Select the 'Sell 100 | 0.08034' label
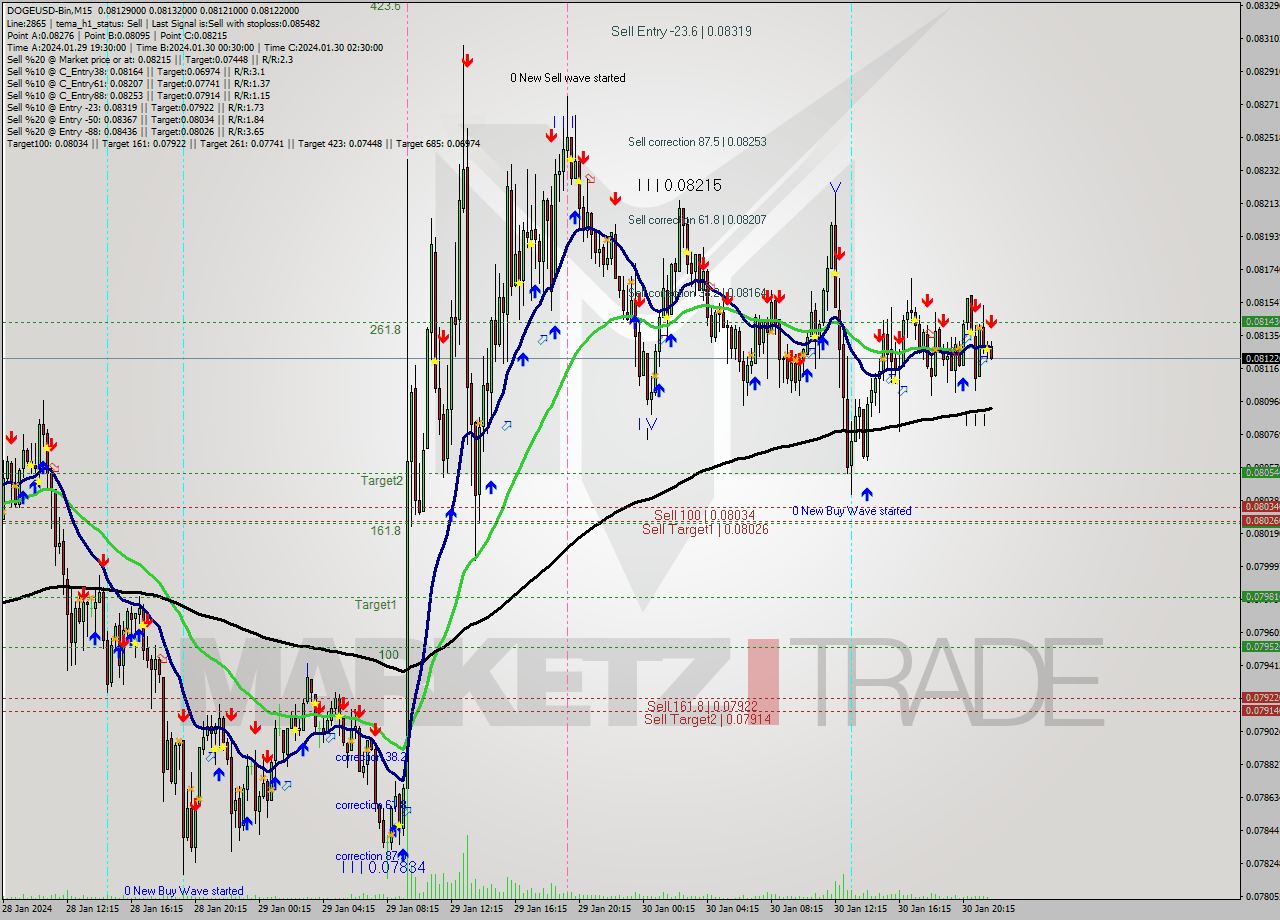This screenshot has width=1280, height=920. [704, 515]
